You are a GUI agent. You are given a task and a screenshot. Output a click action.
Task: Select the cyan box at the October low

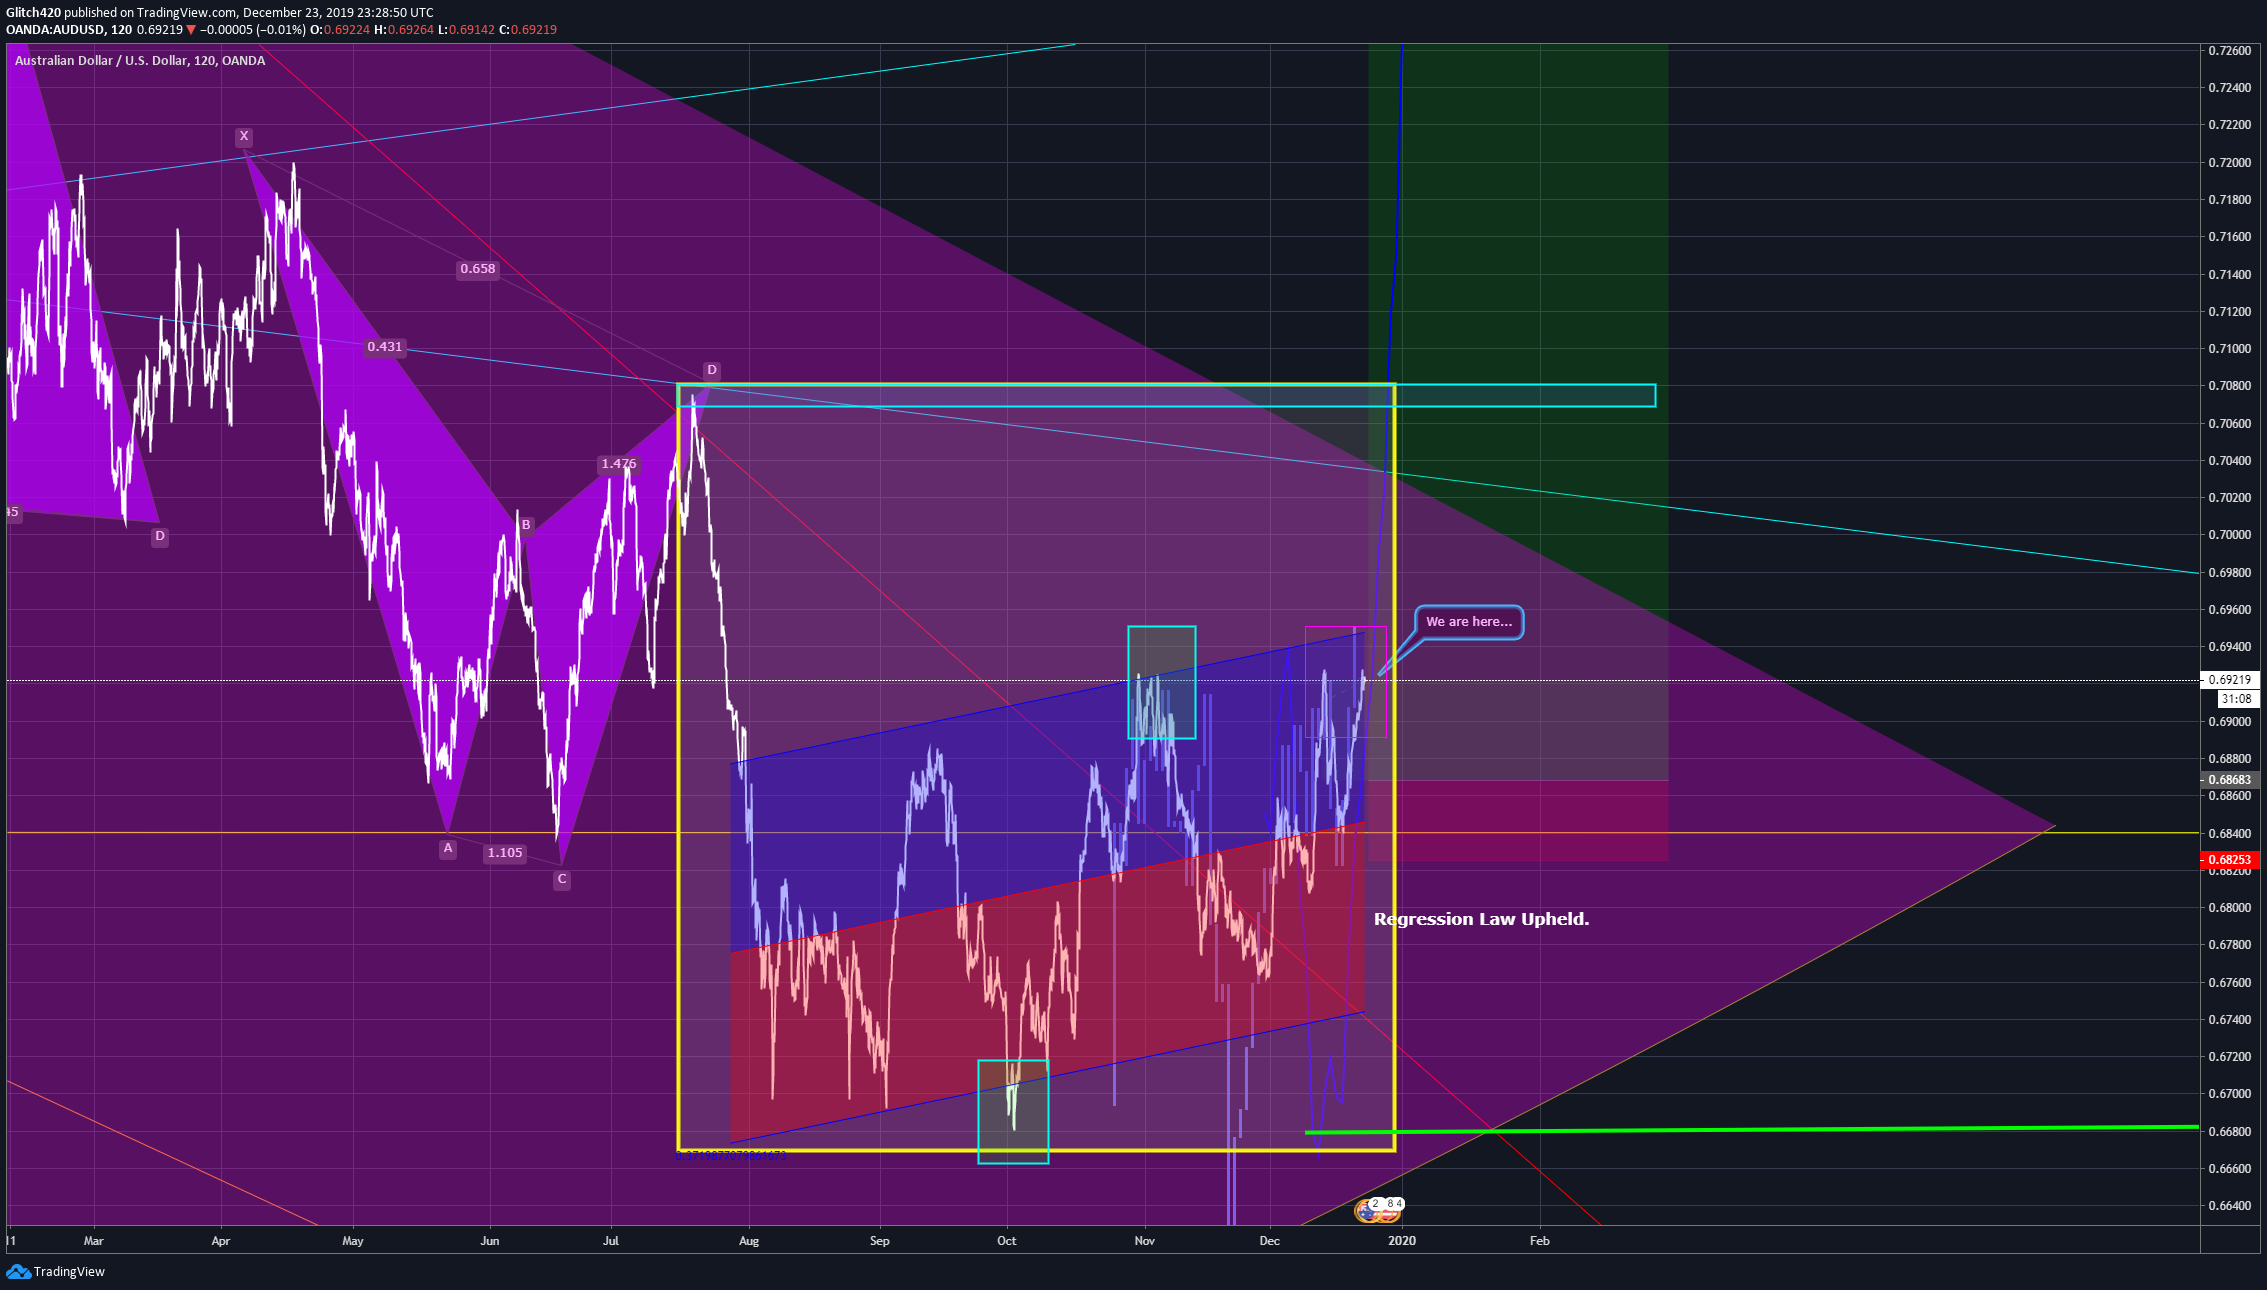1013,1112
